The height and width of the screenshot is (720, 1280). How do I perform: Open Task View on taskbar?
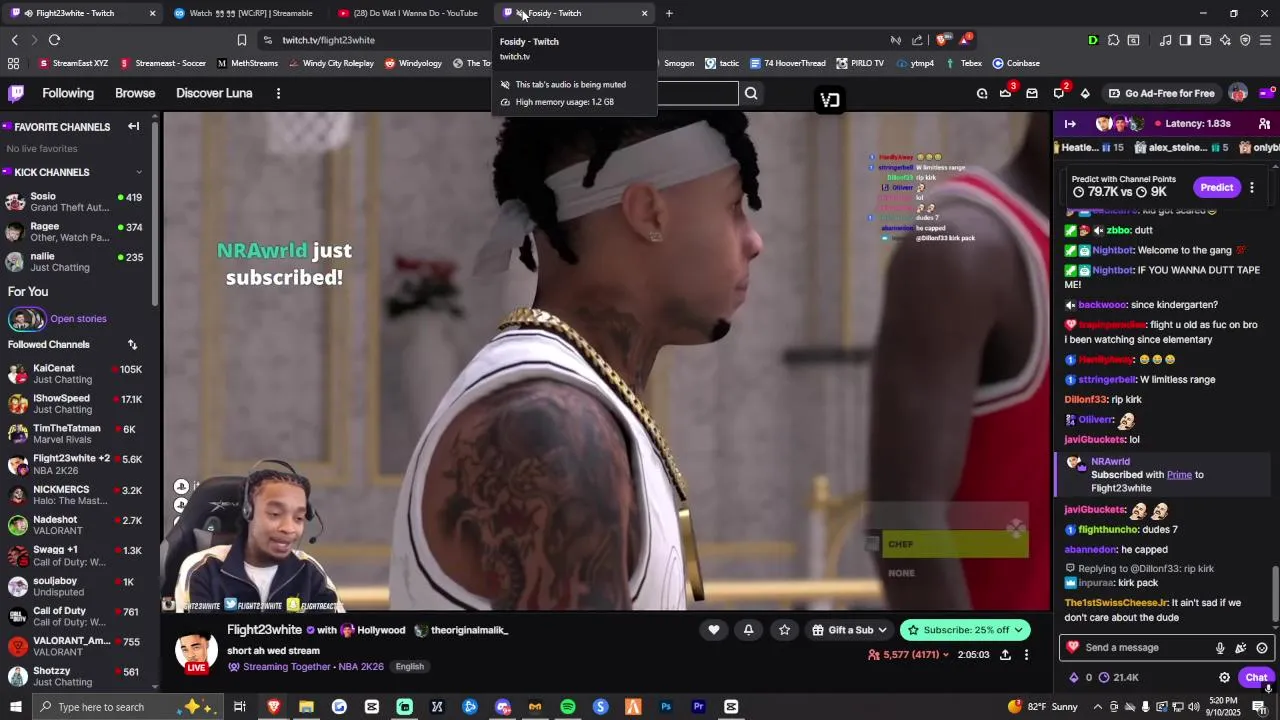[240, 707]
